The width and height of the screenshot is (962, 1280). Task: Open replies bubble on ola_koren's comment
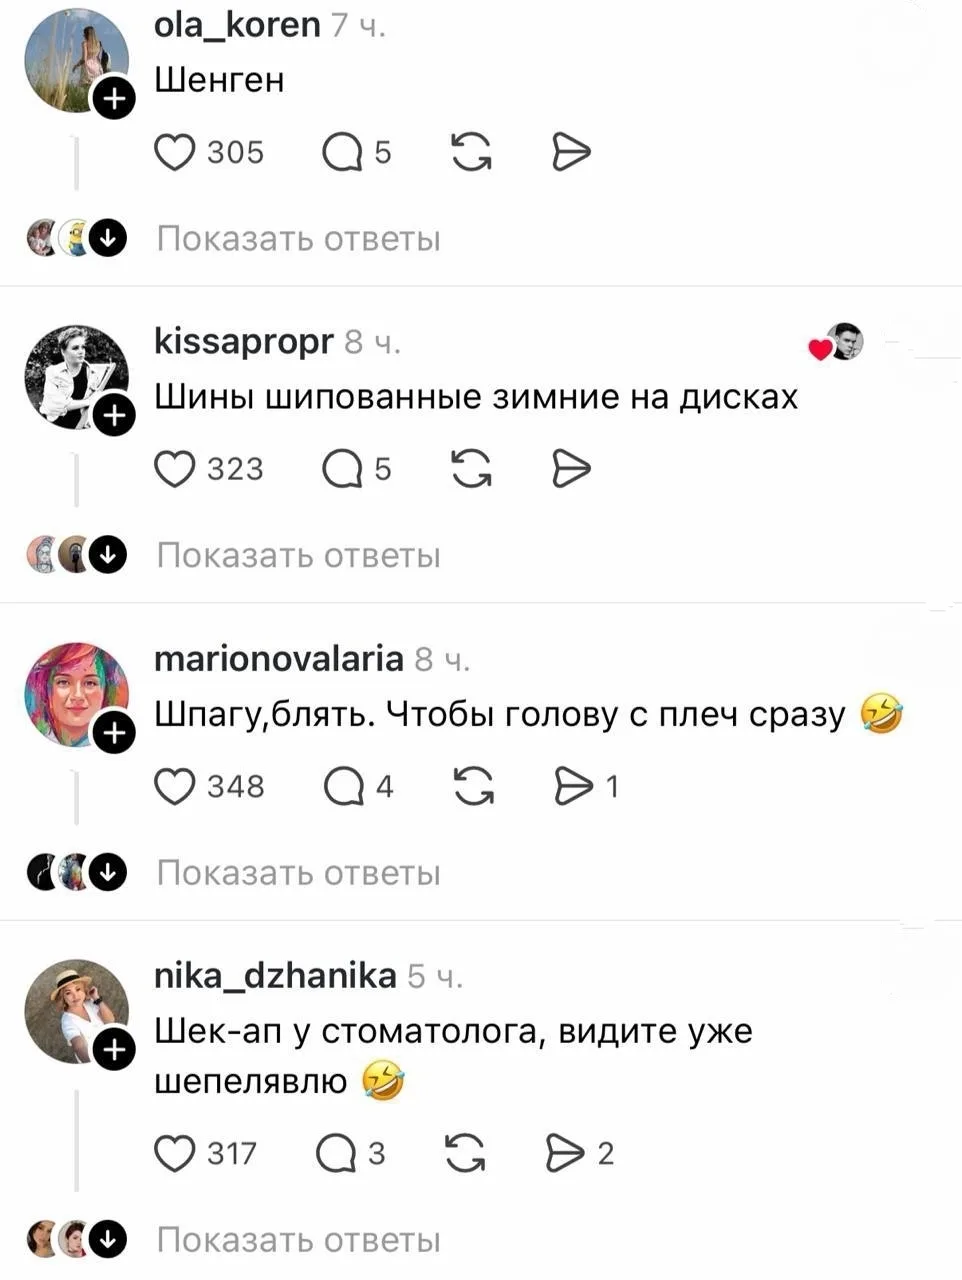pos(342,152)
